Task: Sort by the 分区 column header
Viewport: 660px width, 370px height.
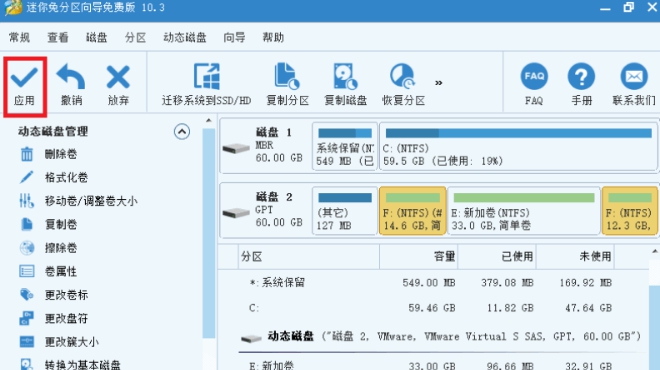Action: pyautogui.click(x=309, y=256)
